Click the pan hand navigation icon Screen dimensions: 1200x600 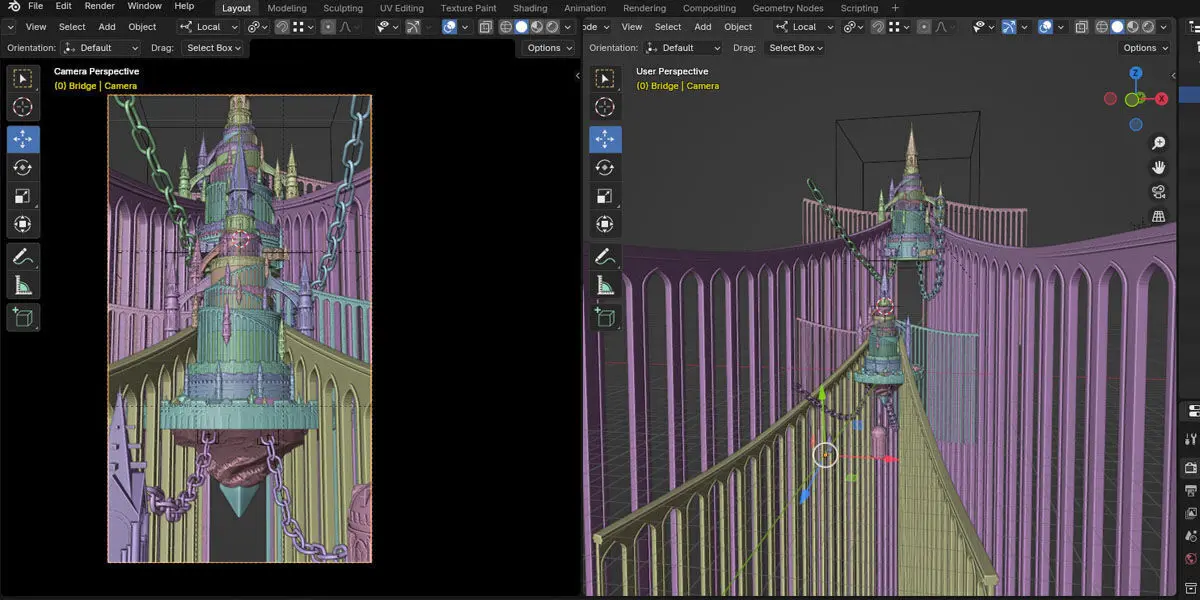pyautogui.click(x=1159, y=167)
